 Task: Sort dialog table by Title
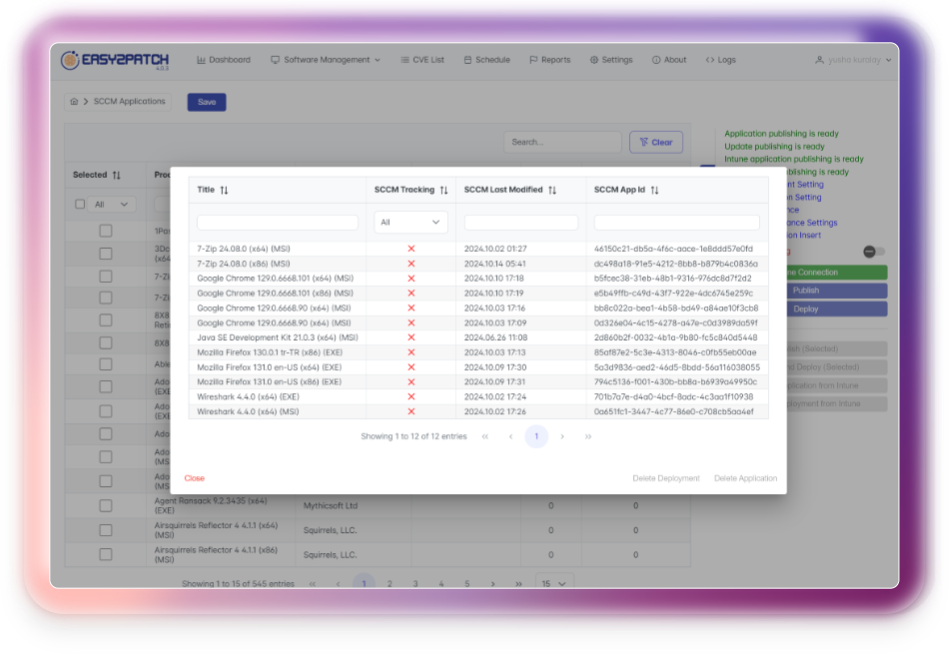[224, 190]
